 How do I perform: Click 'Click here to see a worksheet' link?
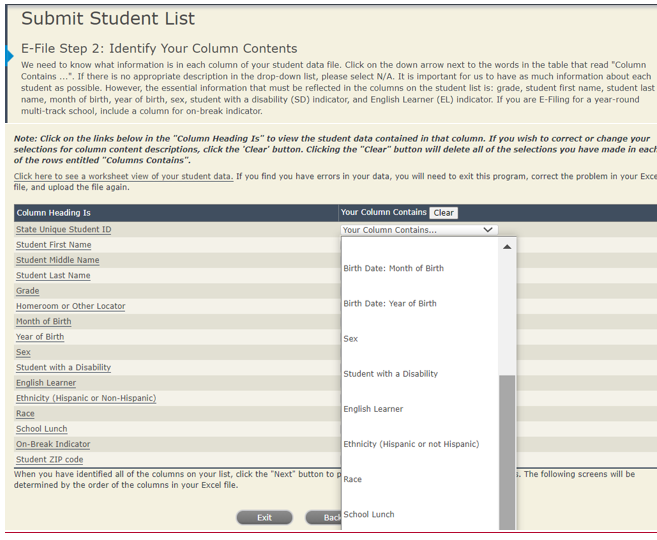[x=123, y=176]
